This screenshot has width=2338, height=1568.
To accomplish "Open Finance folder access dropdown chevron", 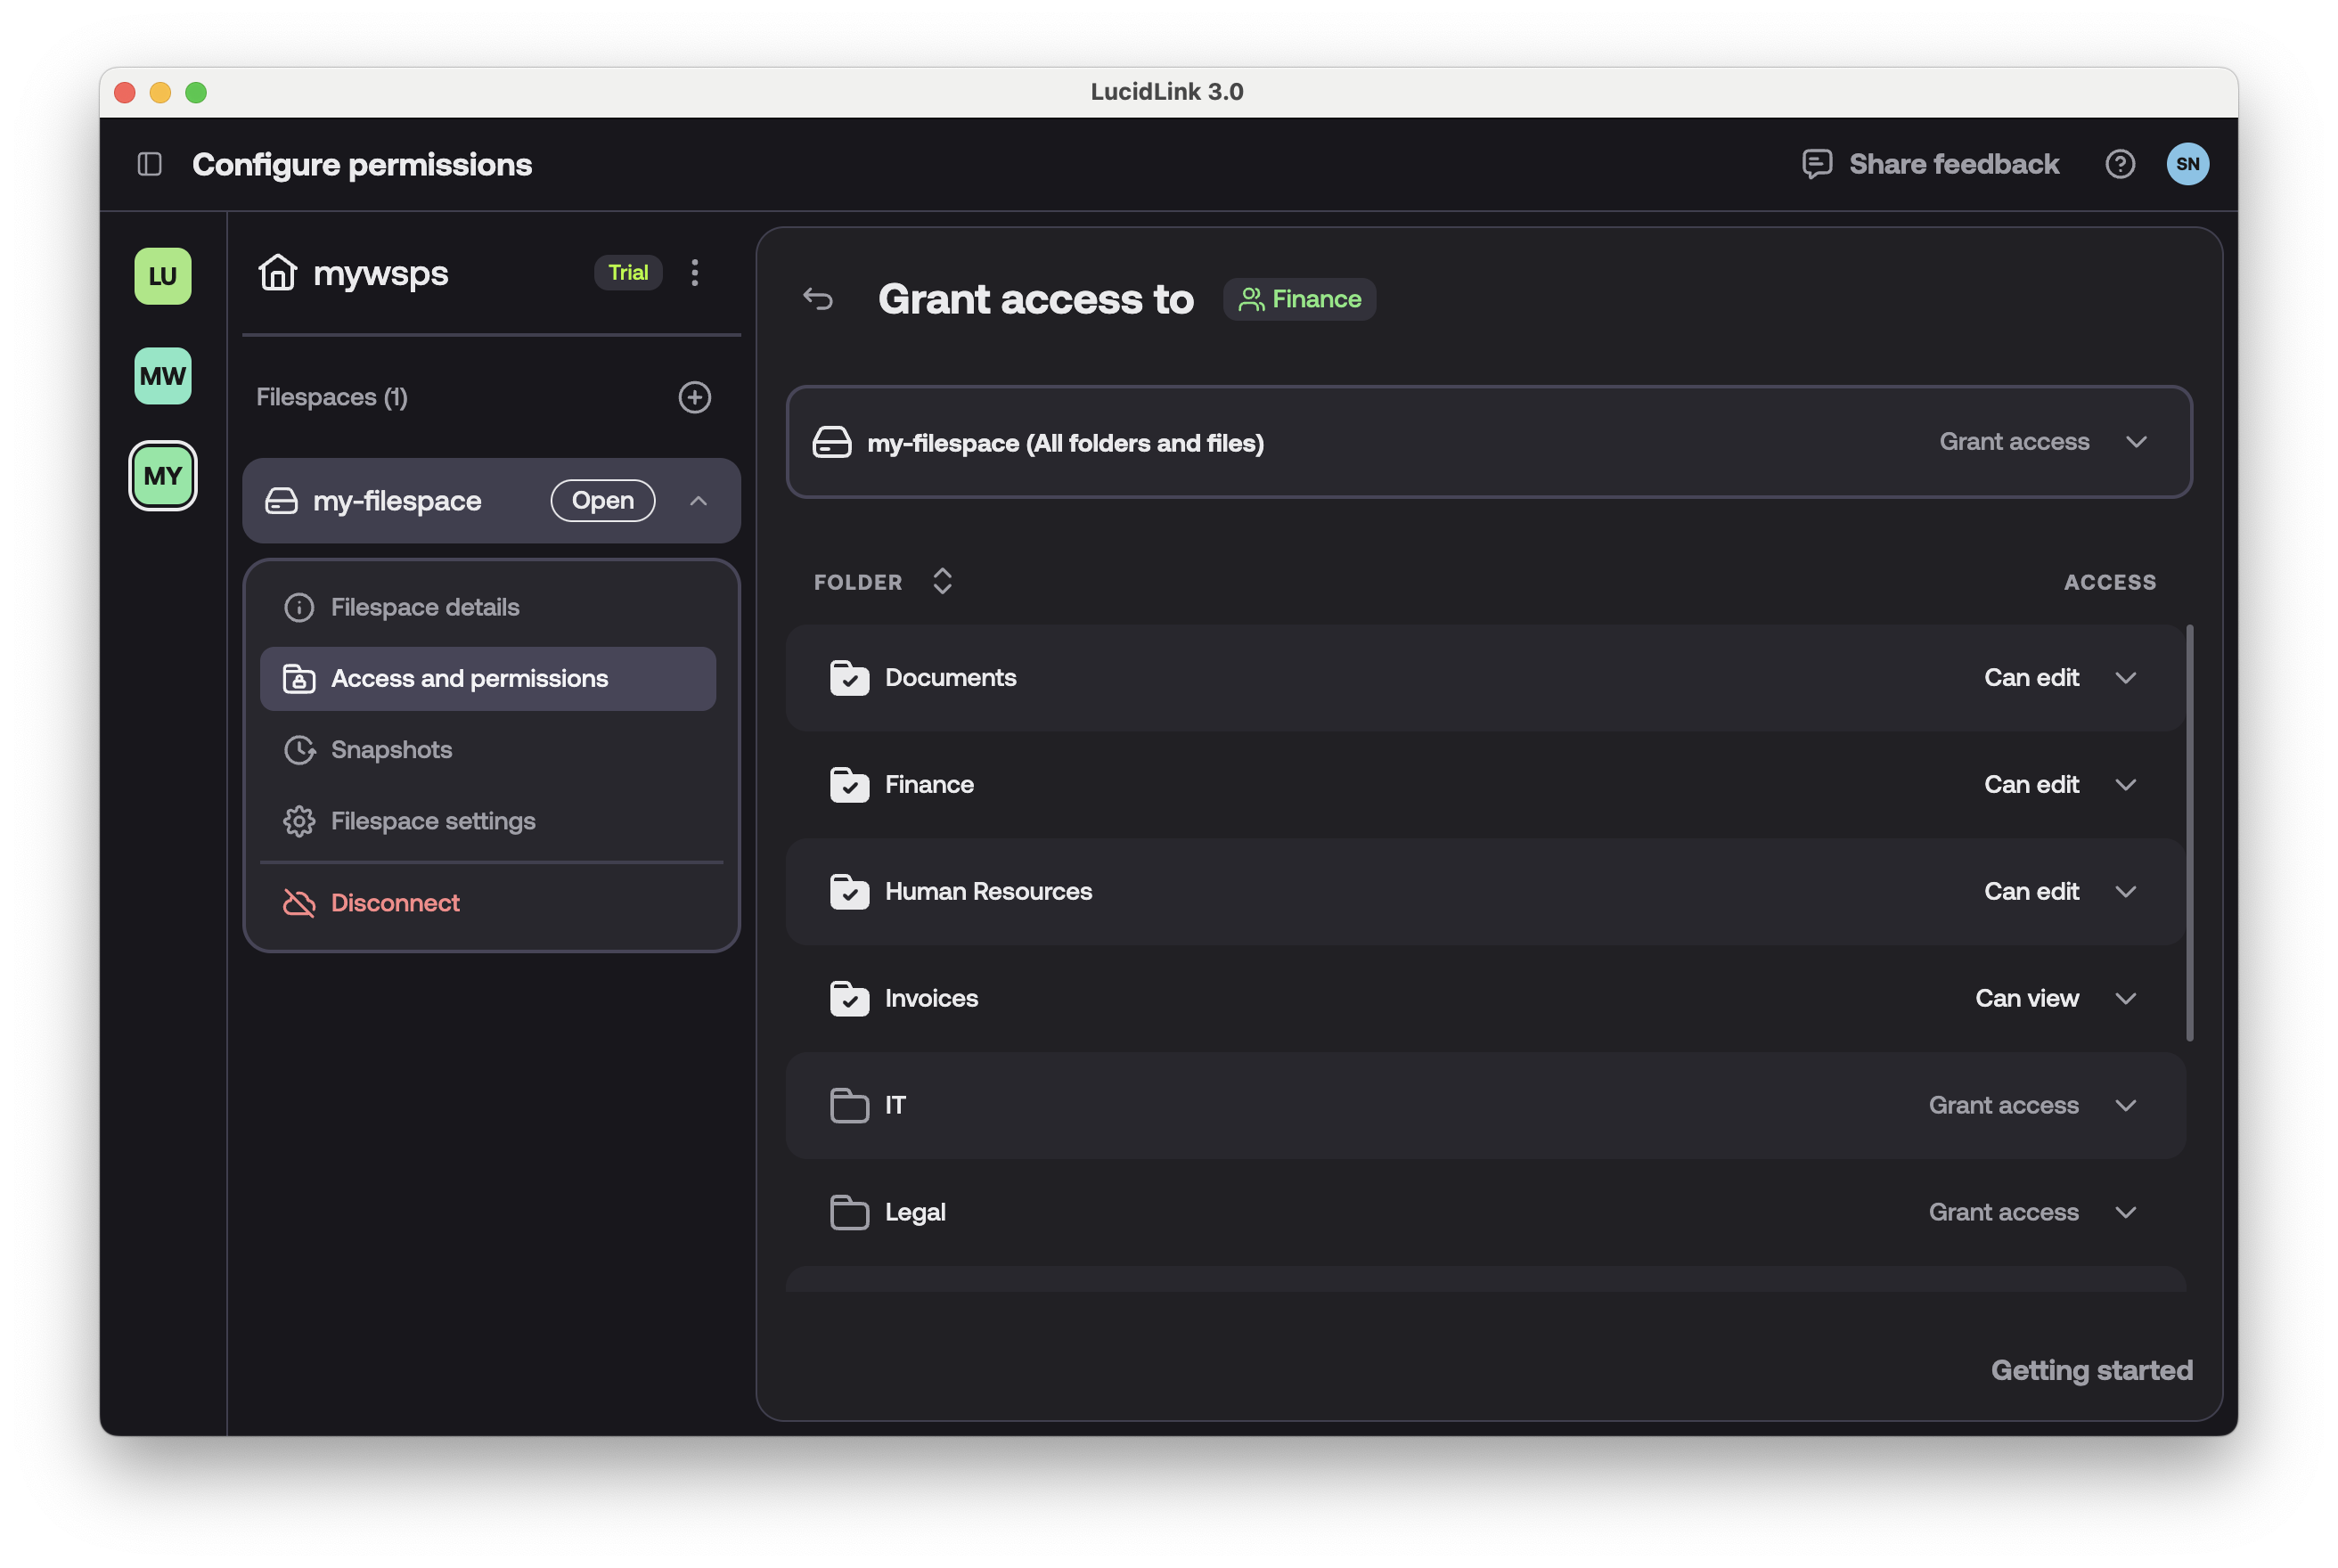I will 2125,785.
